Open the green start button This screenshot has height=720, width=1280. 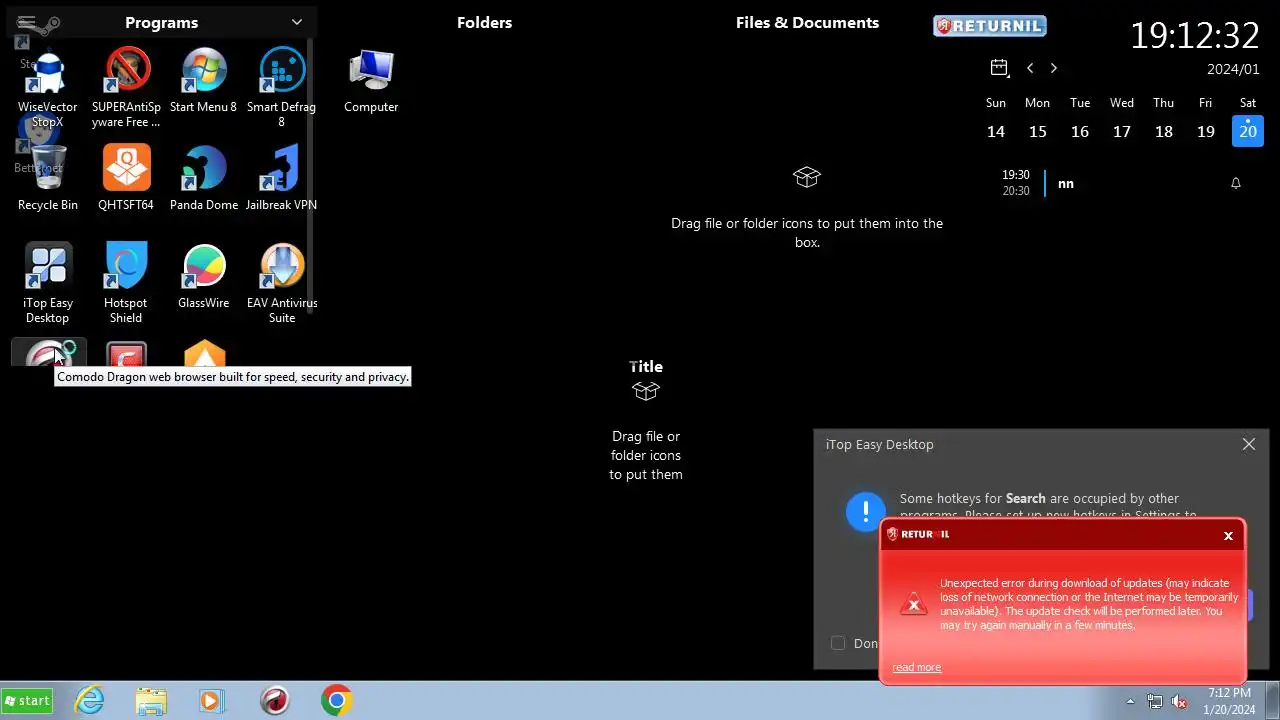[27, 700]
